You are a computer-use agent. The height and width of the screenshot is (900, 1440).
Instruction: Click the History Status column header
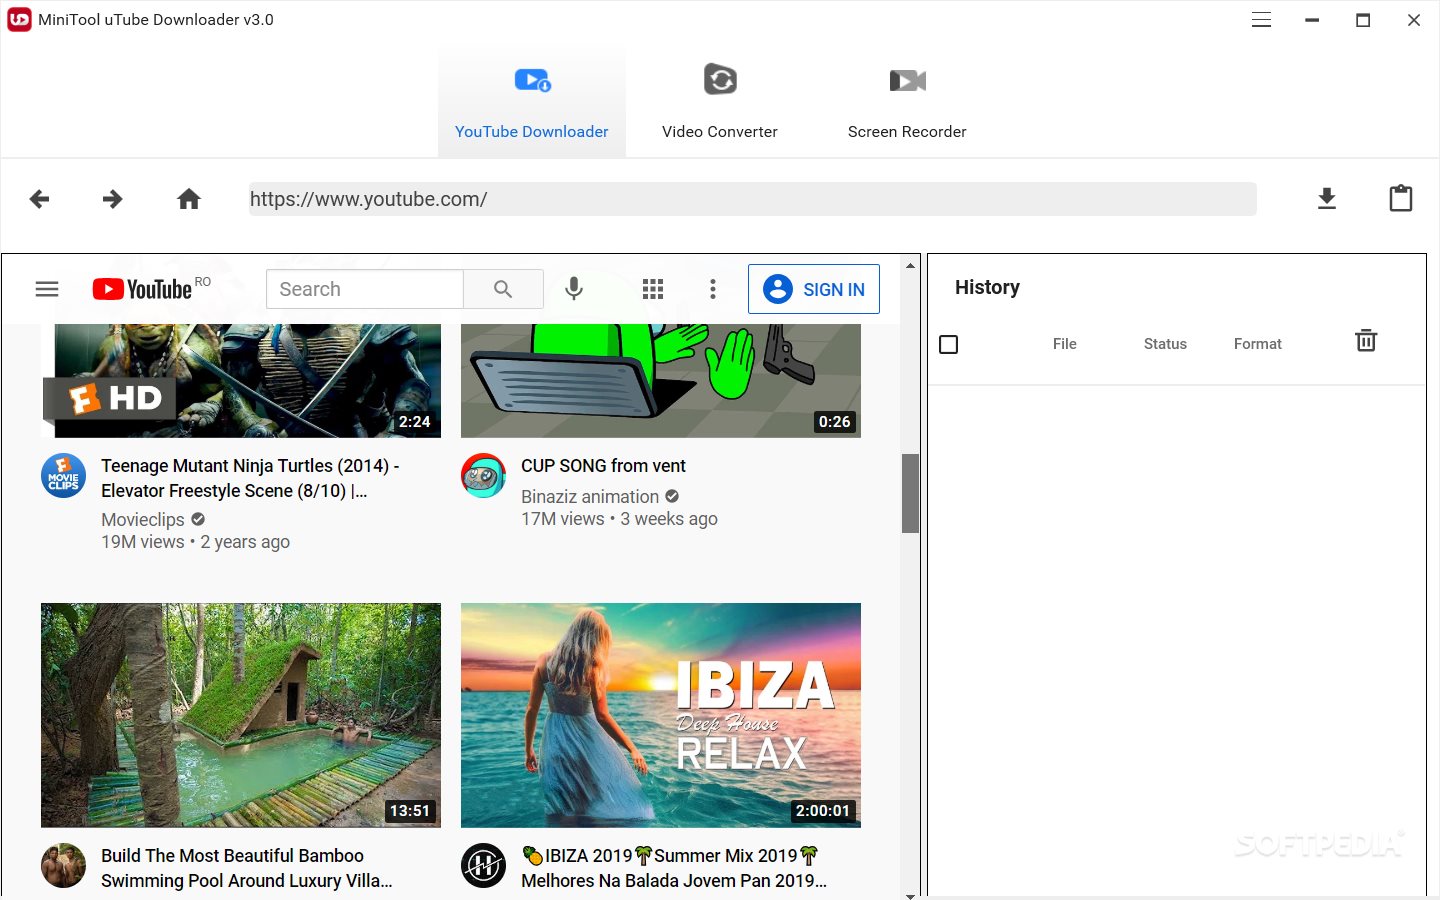(x=1165, y=344)
